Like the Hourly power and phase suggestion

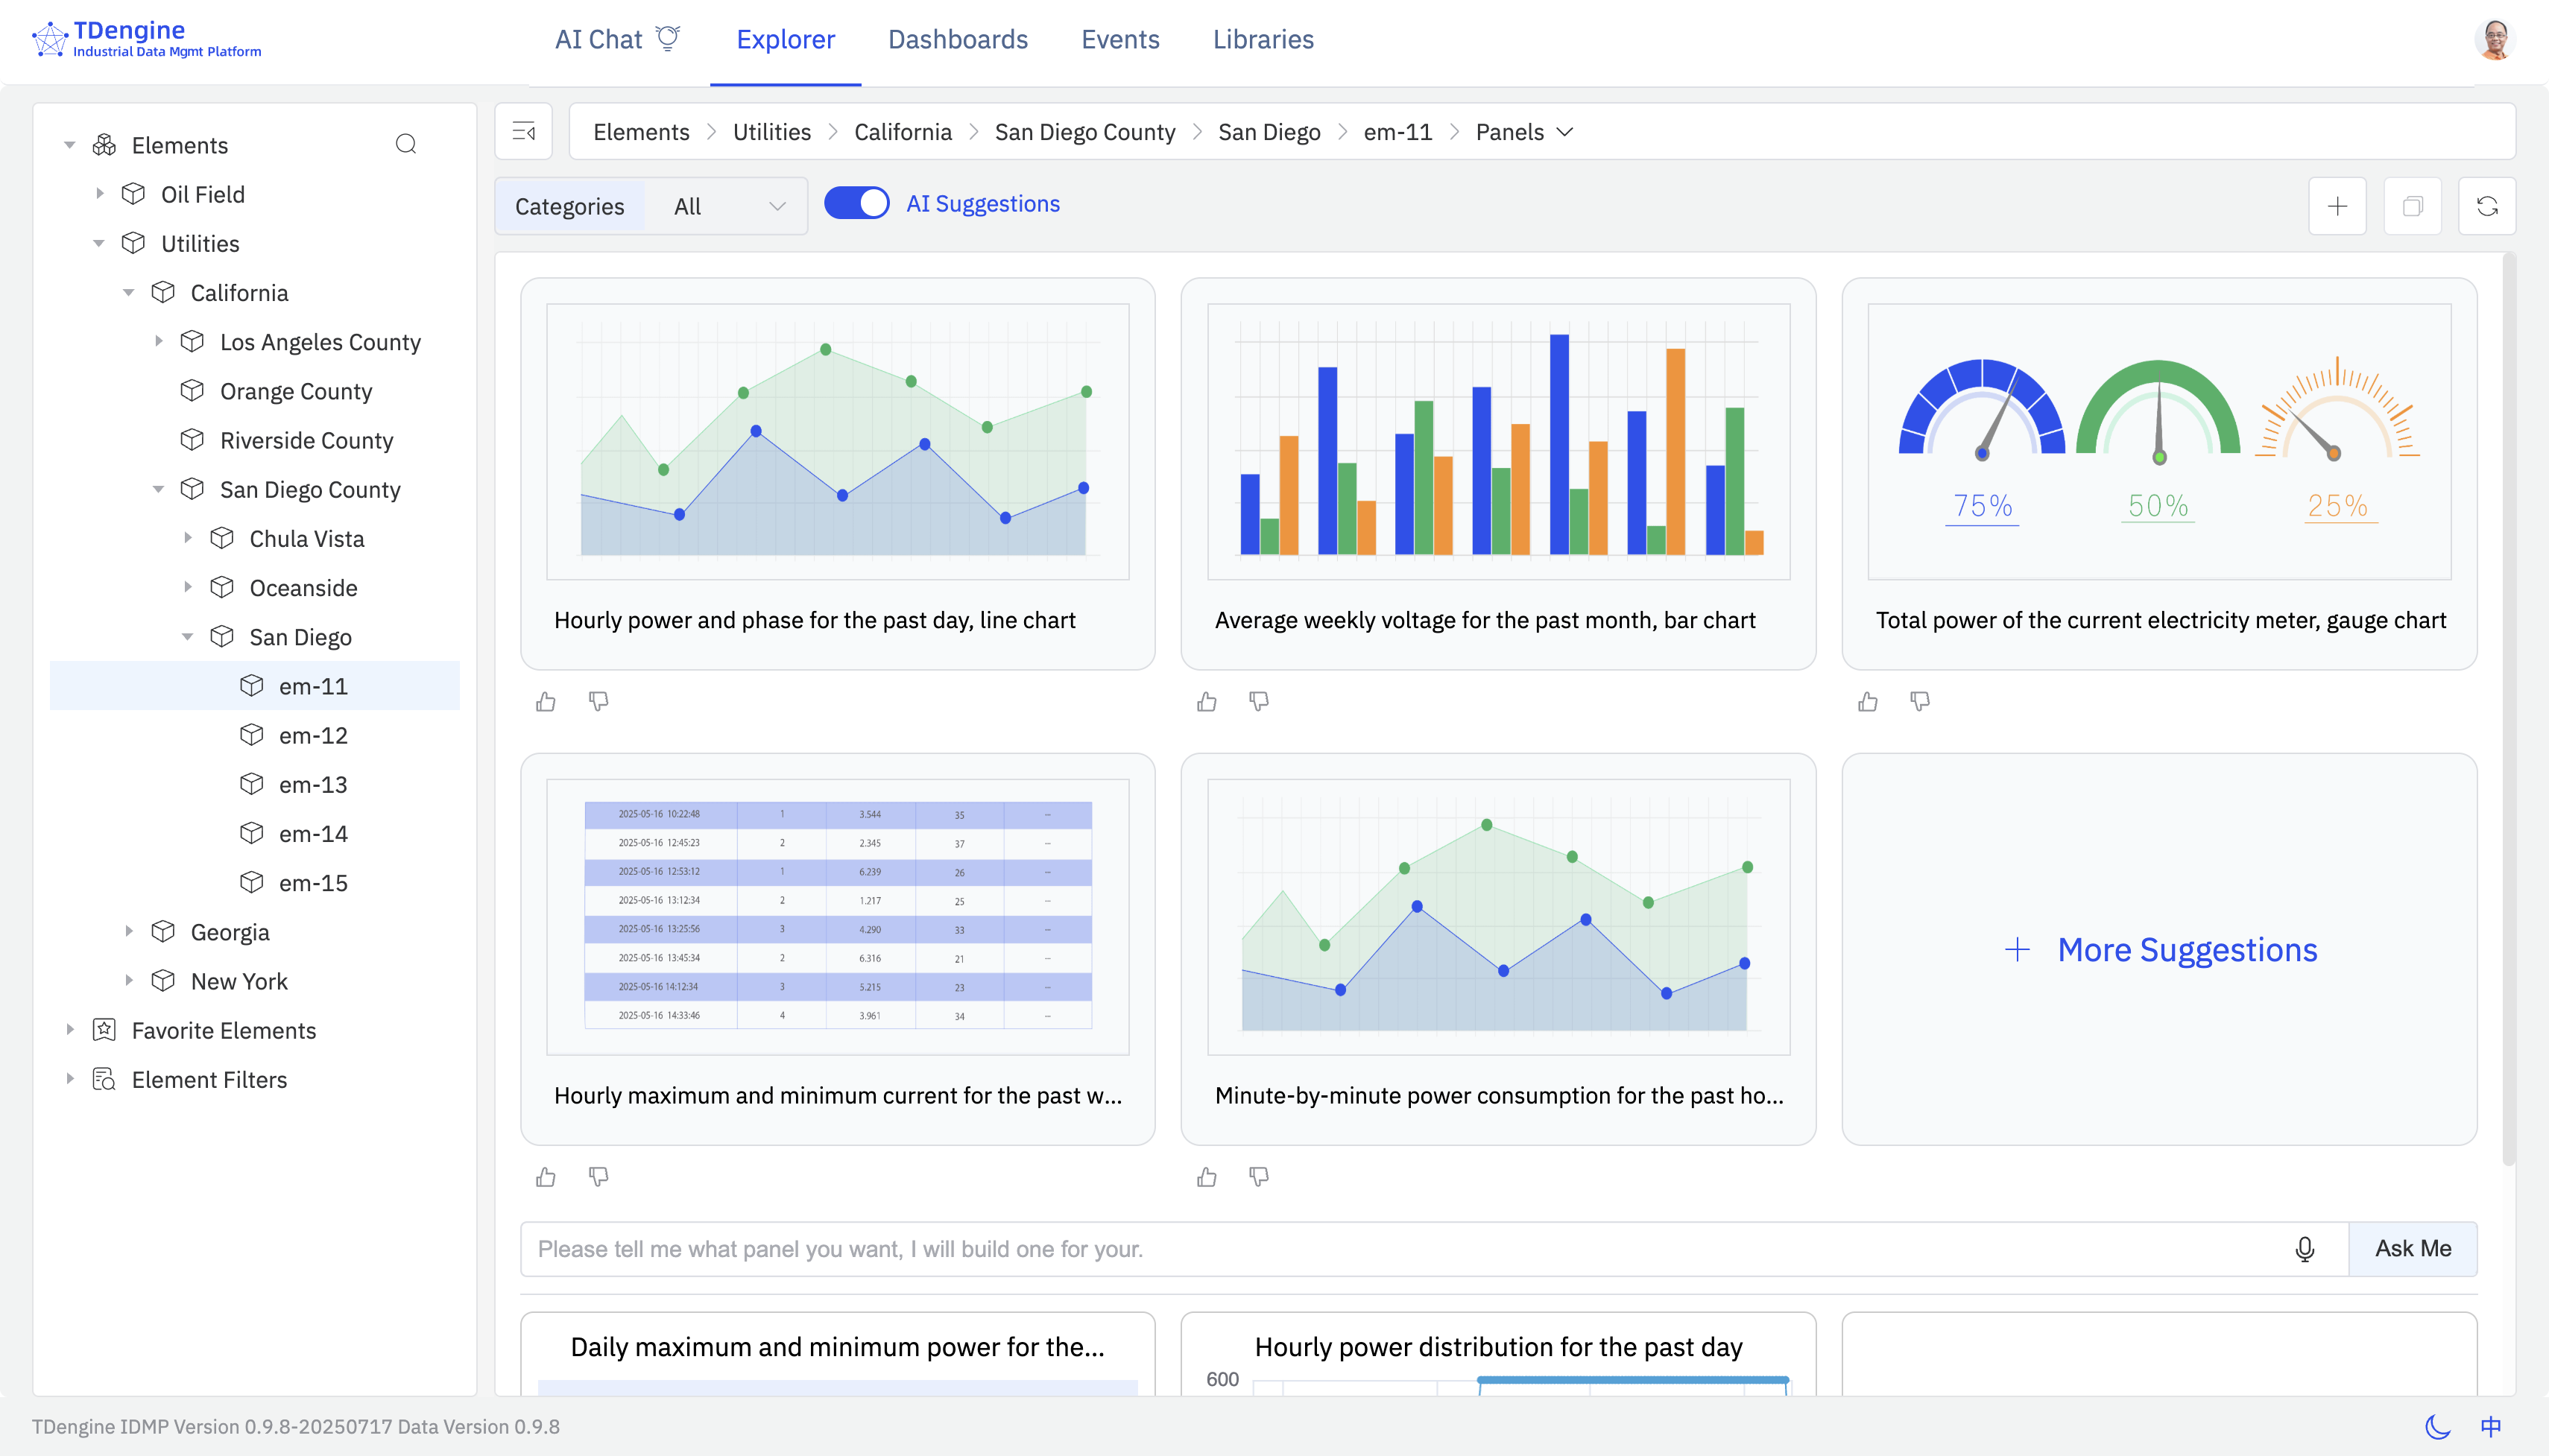pos(546,702)
